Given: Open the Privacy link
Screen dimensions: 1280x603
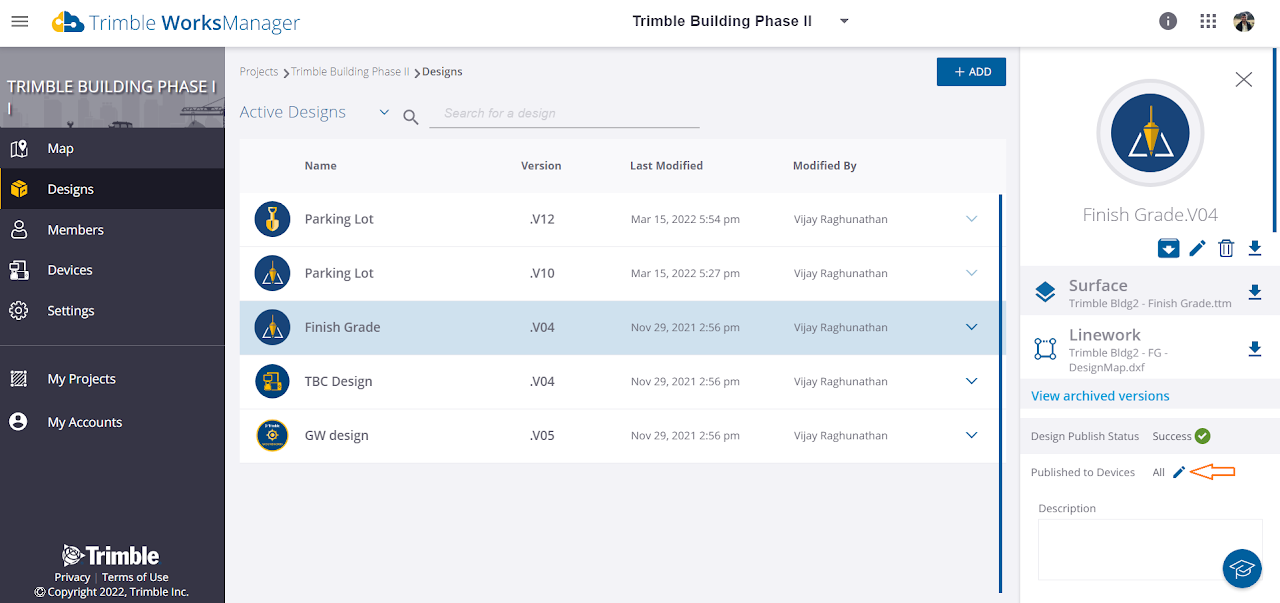Looking at the screenshot, I should 72,577.
